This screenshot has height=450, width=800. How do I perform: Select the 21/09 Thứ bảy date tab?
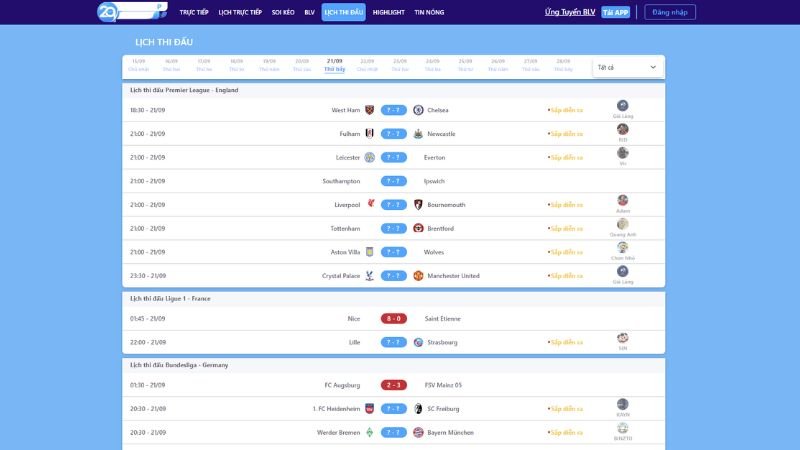335,65
